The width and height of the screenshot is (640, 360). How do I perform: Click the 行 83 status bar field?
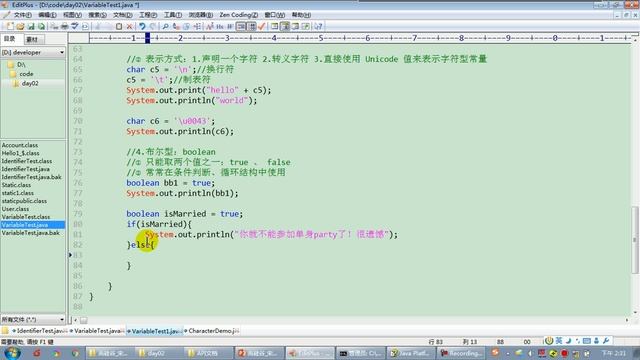pyautogui.click(x=436, y=342)
